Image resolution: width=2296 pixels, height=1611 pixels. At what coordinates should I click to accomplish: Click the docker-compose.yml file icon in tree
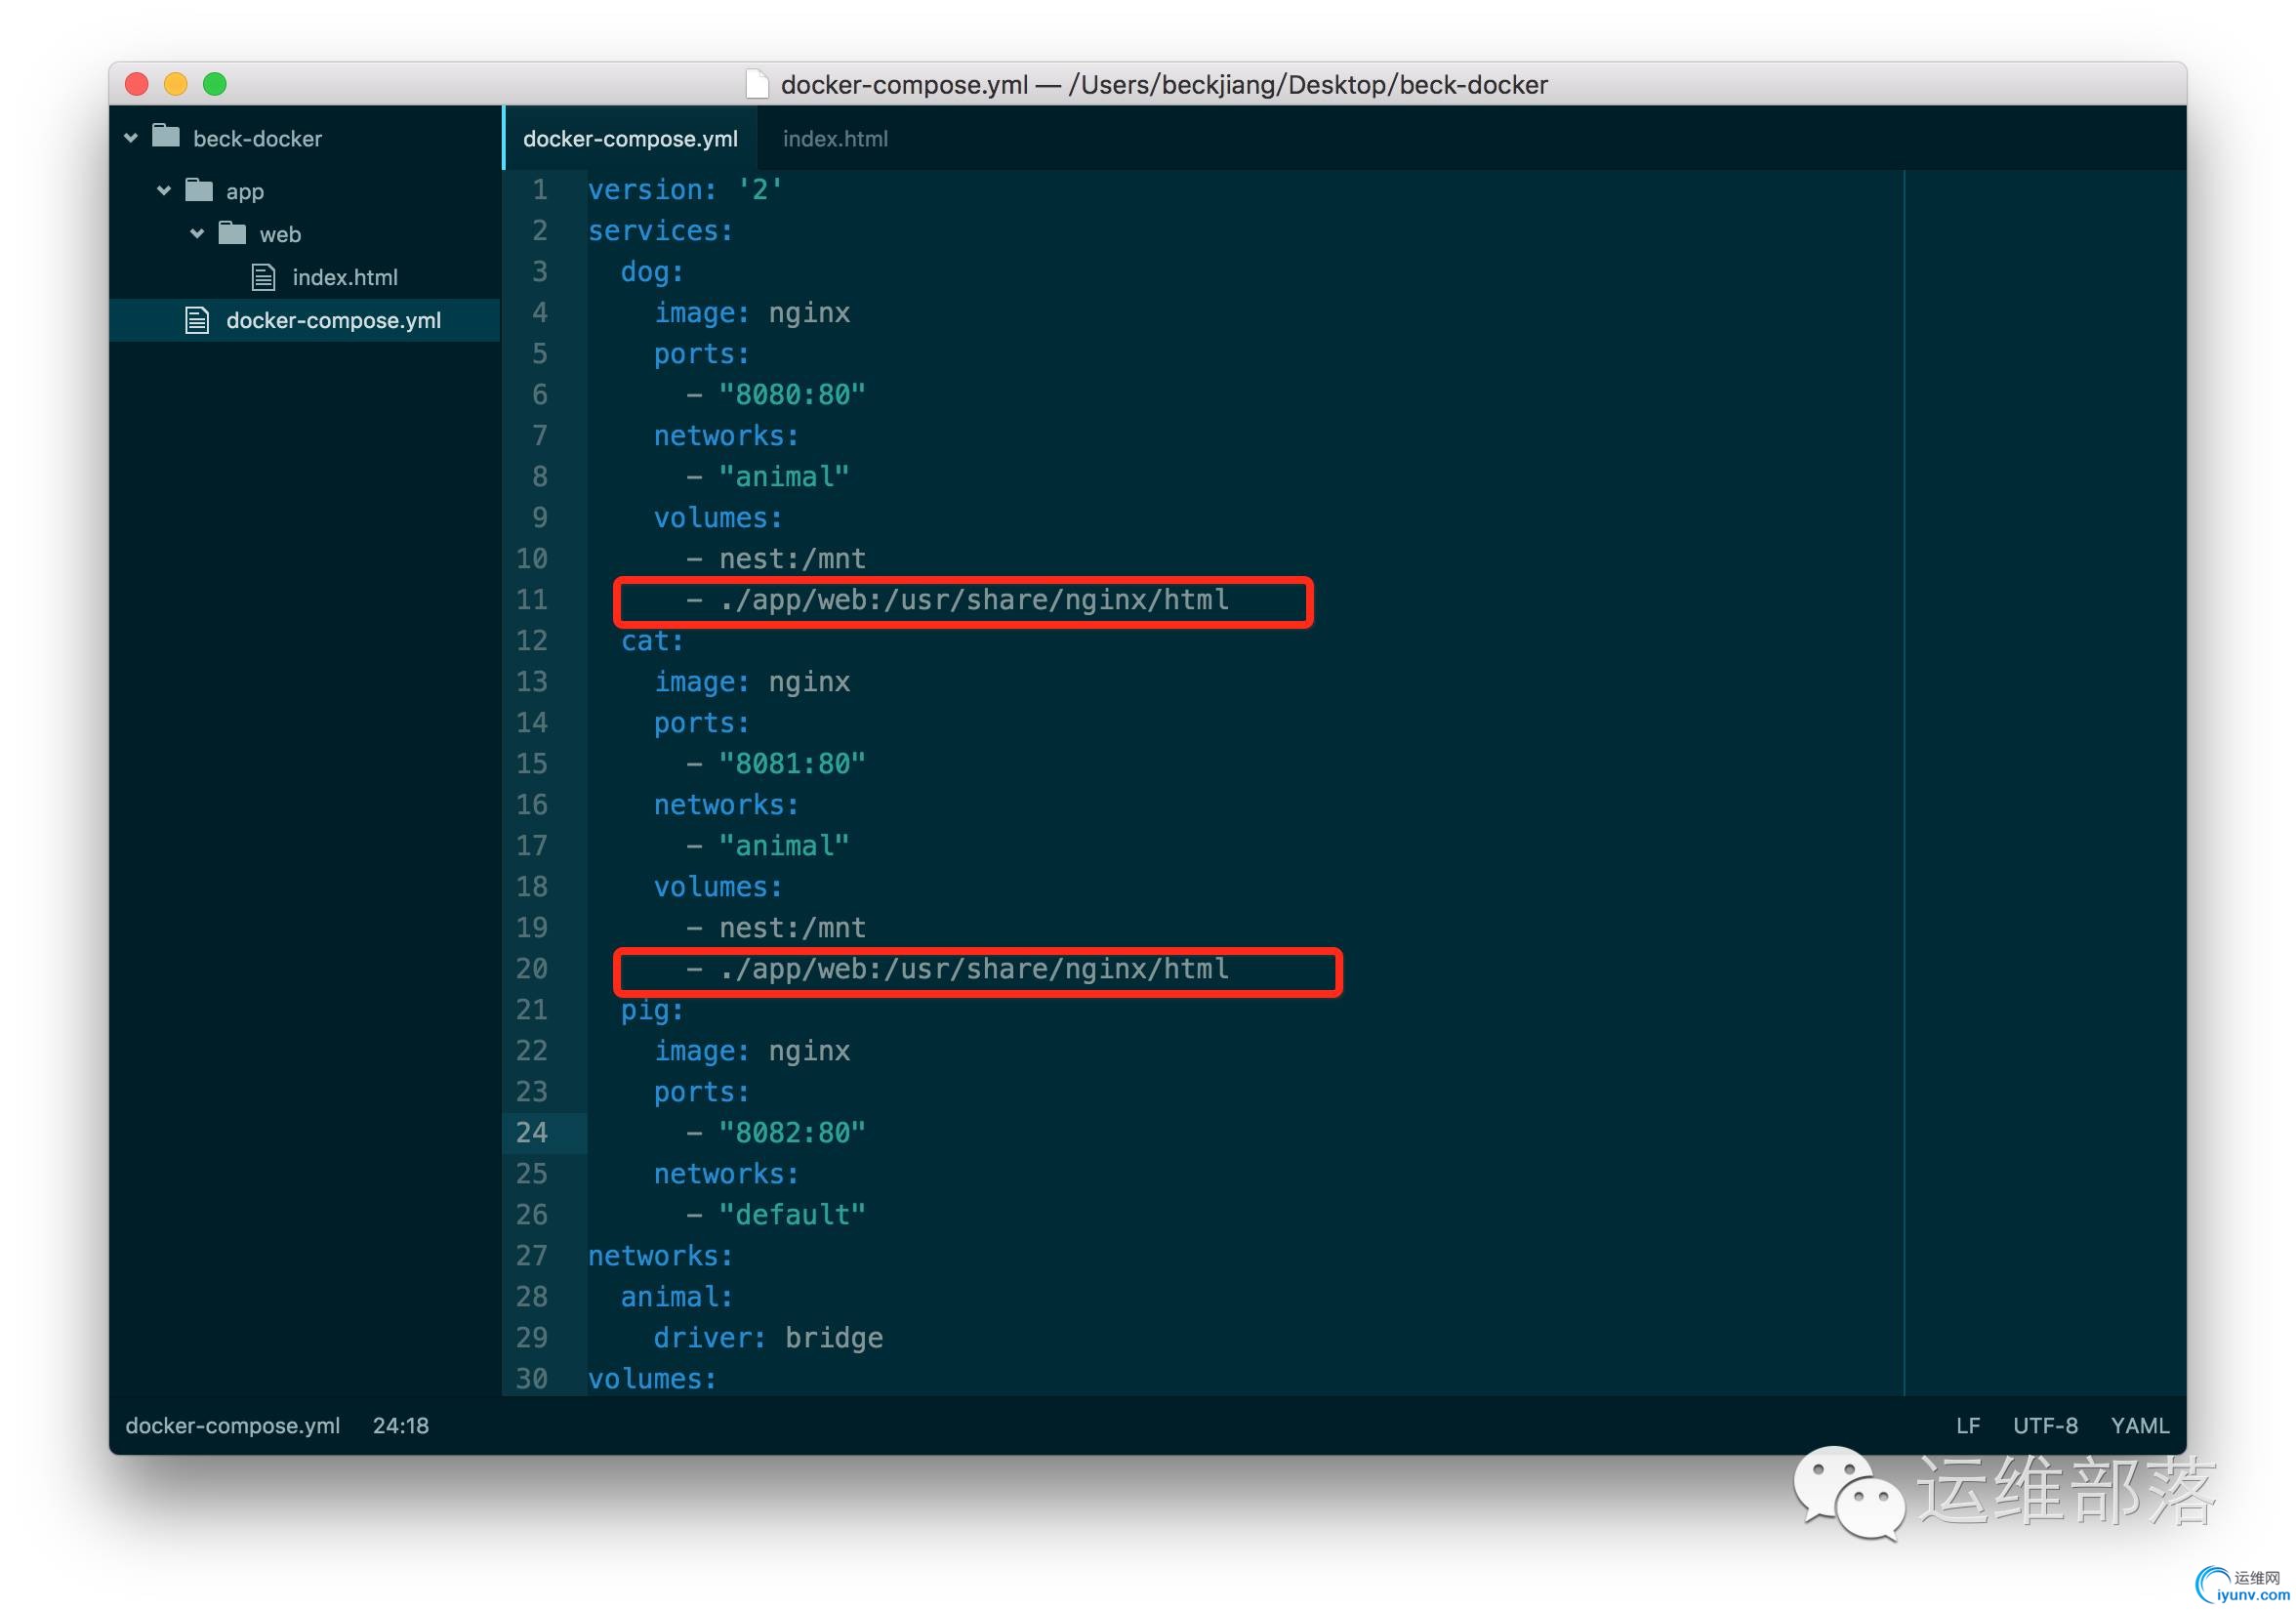pos(197,320)
